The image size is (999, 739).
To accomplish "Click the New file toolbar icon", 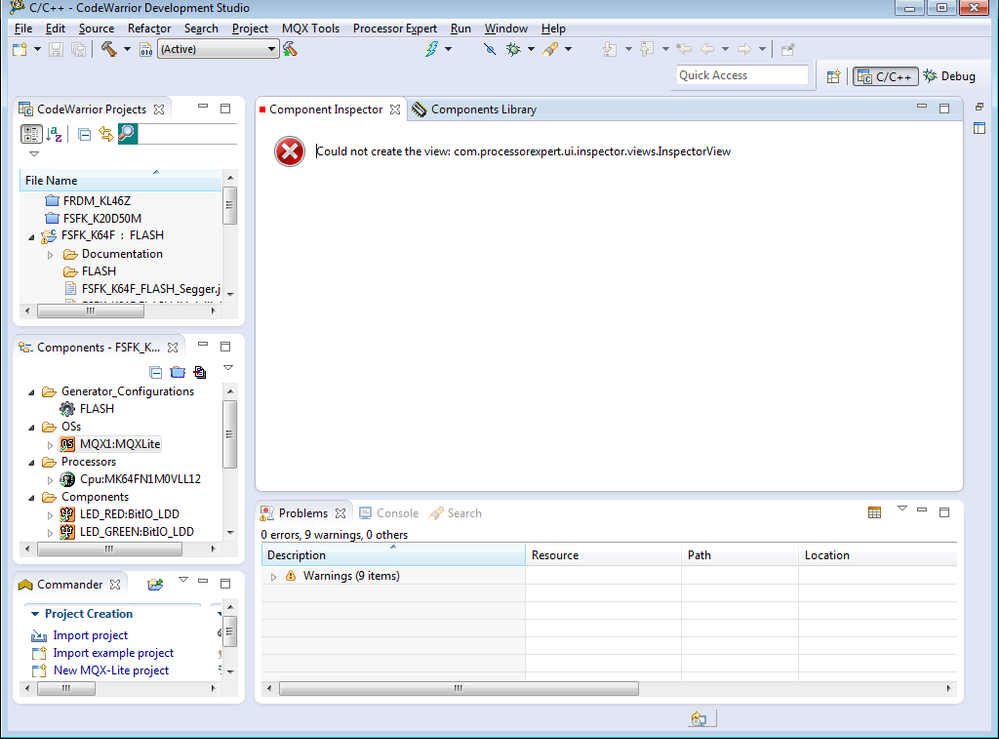I will pos(20,49).
